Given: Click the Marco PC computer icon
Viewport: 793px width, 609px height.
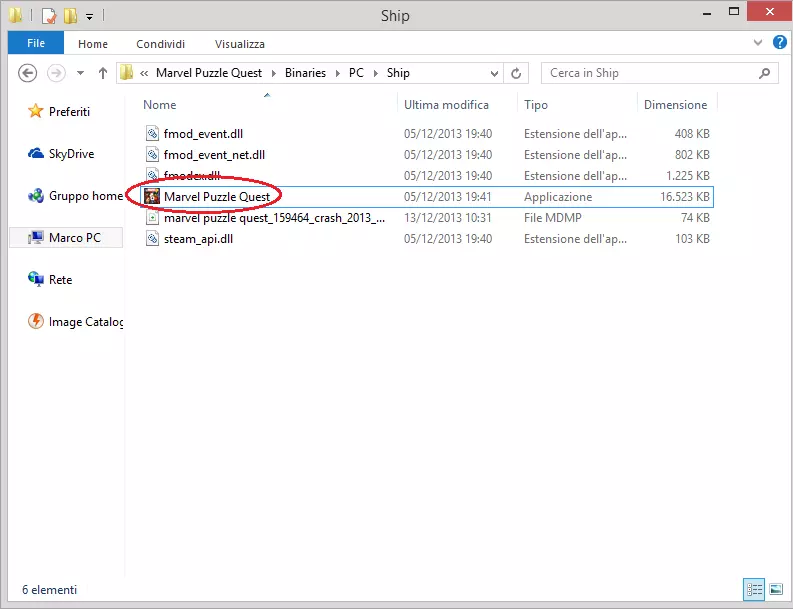Looking at the screenshot, I should [35, 237].
